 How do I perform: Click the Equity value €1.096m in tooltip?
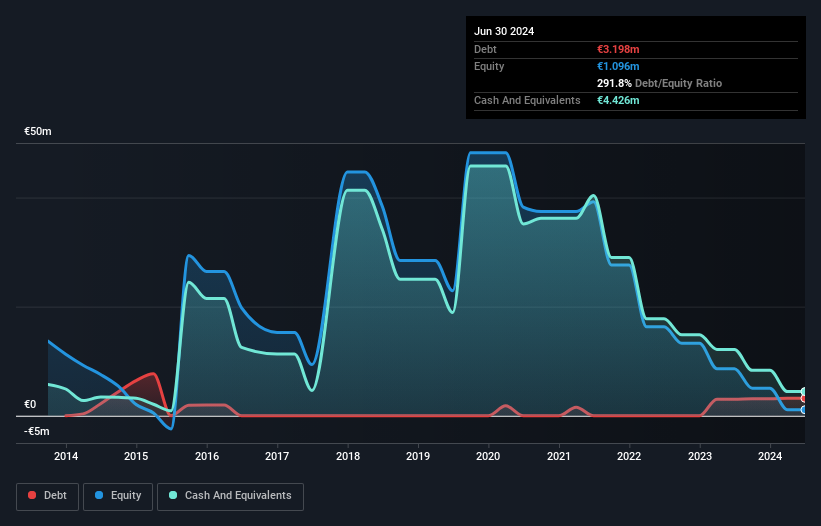click(618, 66)
